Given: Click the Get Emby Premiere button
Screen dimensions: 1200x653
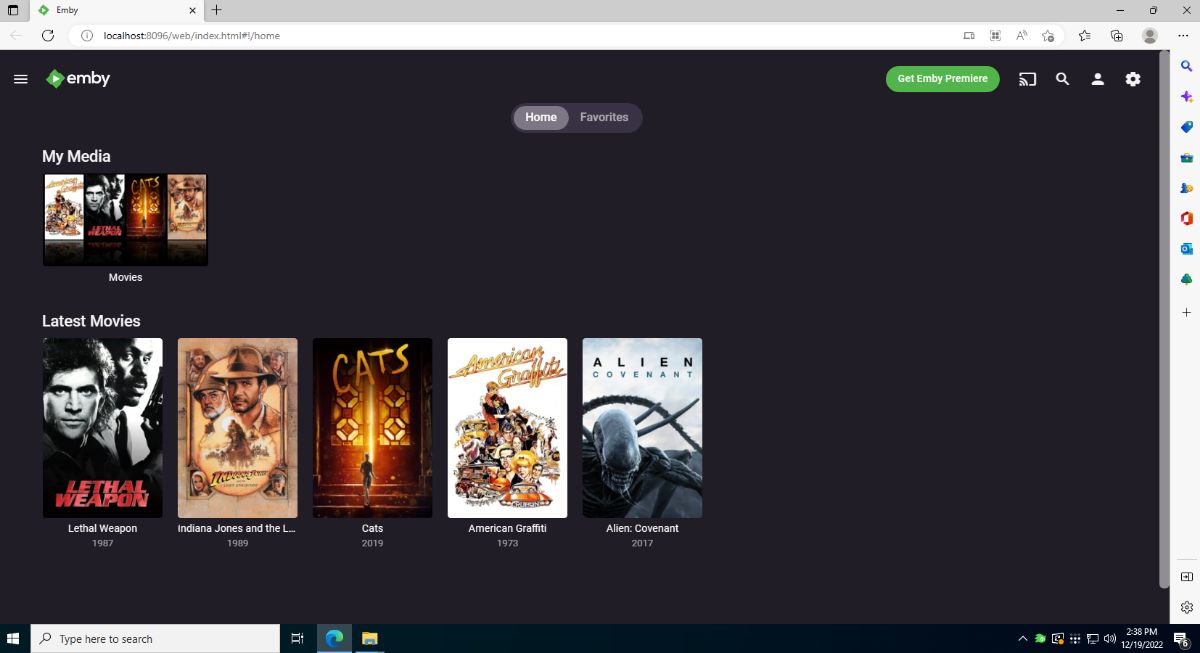Looking at the screenshot, I should click(941, 78).
